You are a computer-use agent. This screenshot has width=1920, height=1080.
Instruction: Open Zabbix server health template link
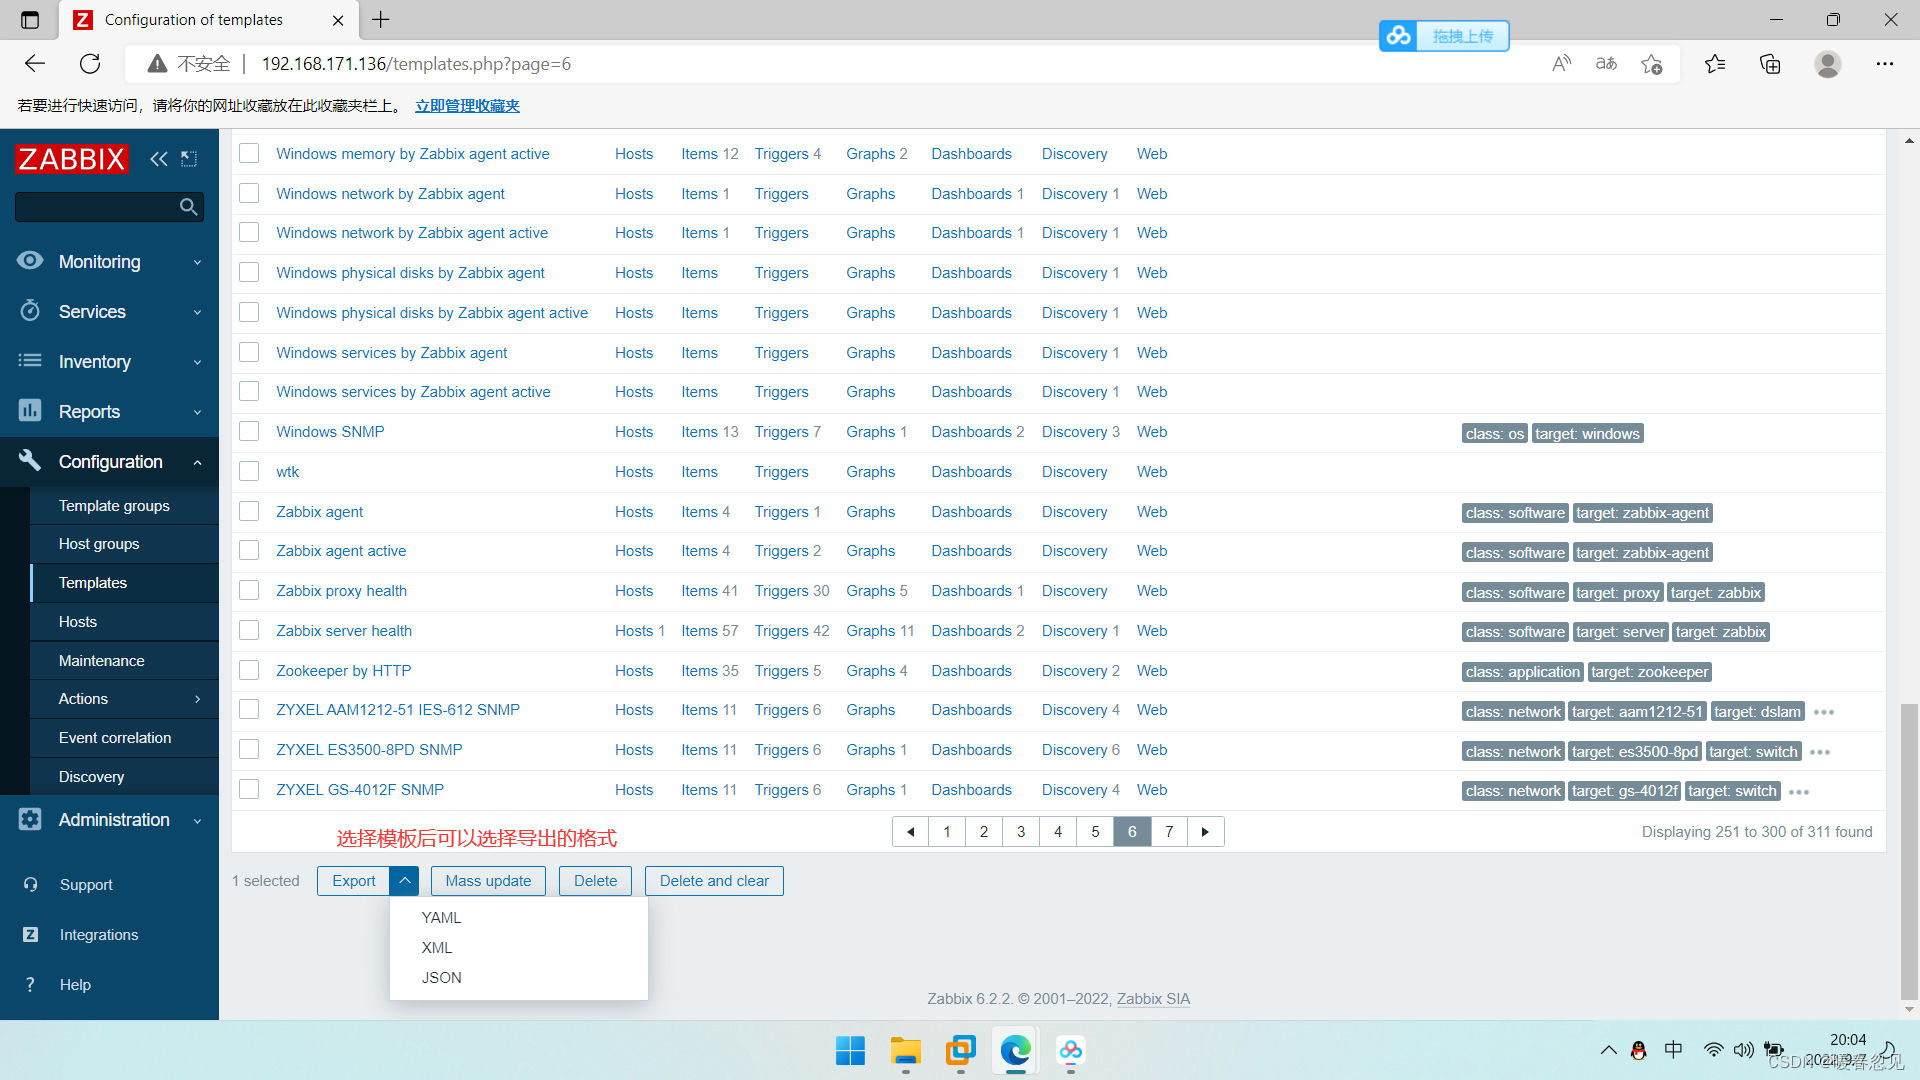[344, 631]
